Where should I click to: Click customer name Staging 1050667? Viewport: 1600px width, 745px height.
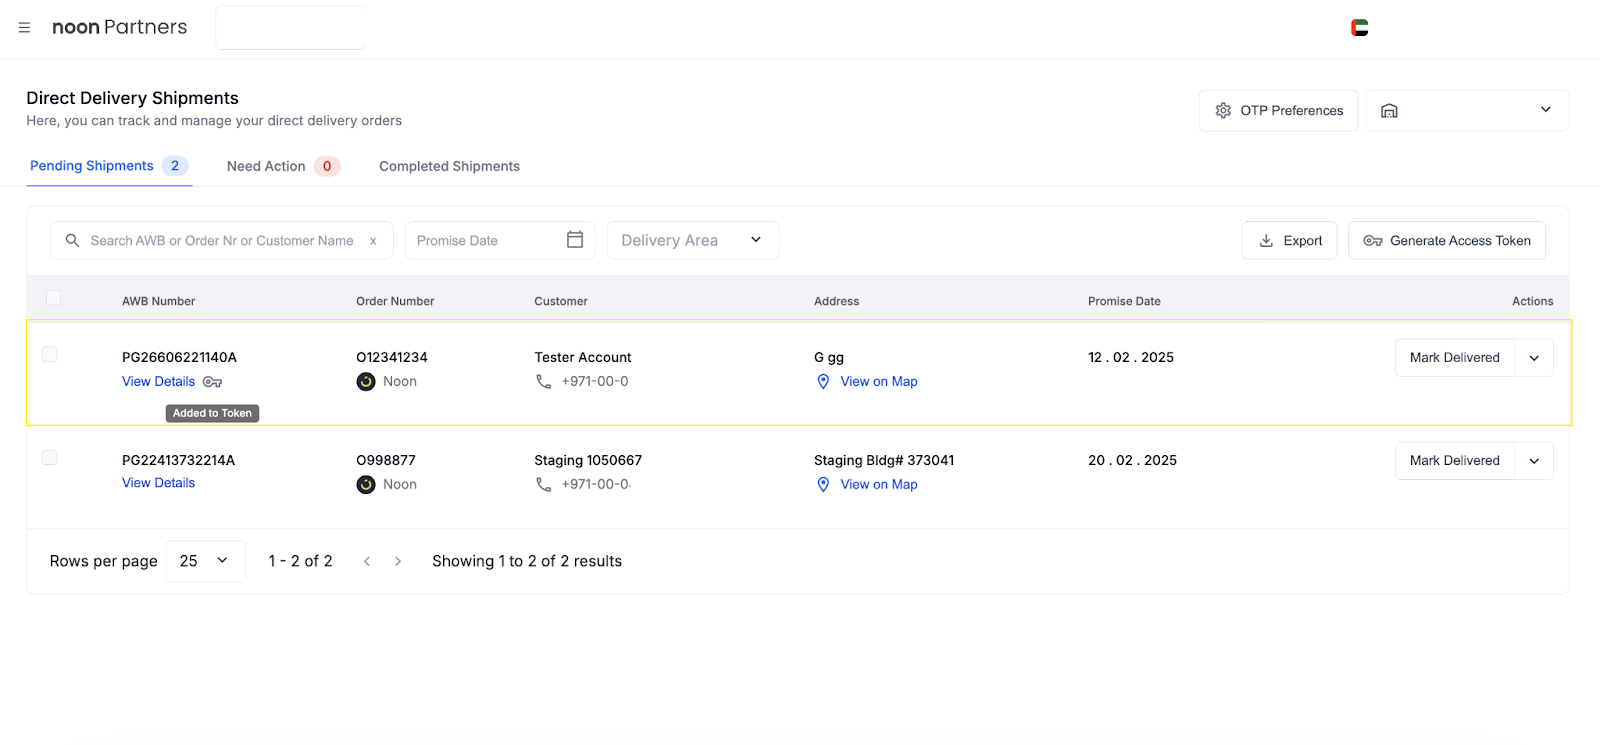[588, 461]
